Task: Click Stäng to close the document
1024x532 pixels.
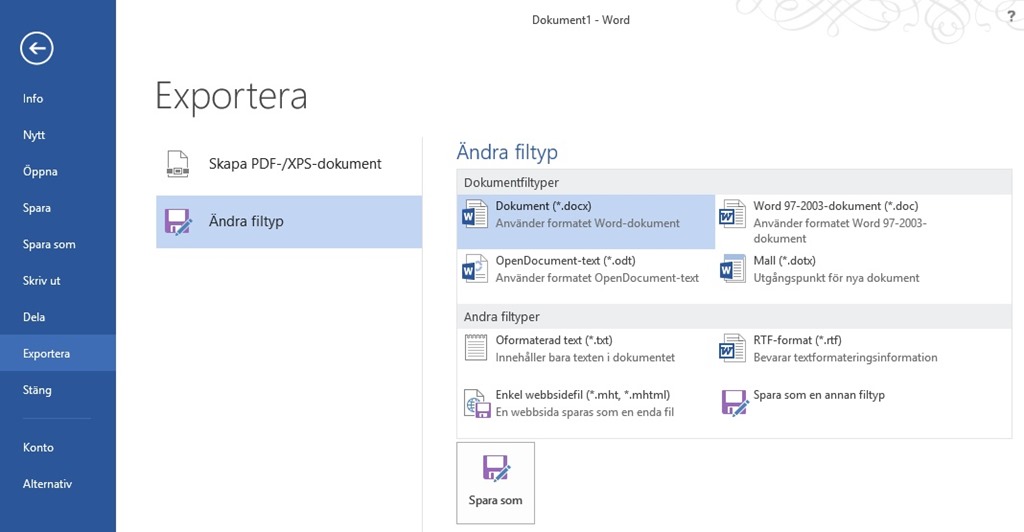Action: pos(37,390)
